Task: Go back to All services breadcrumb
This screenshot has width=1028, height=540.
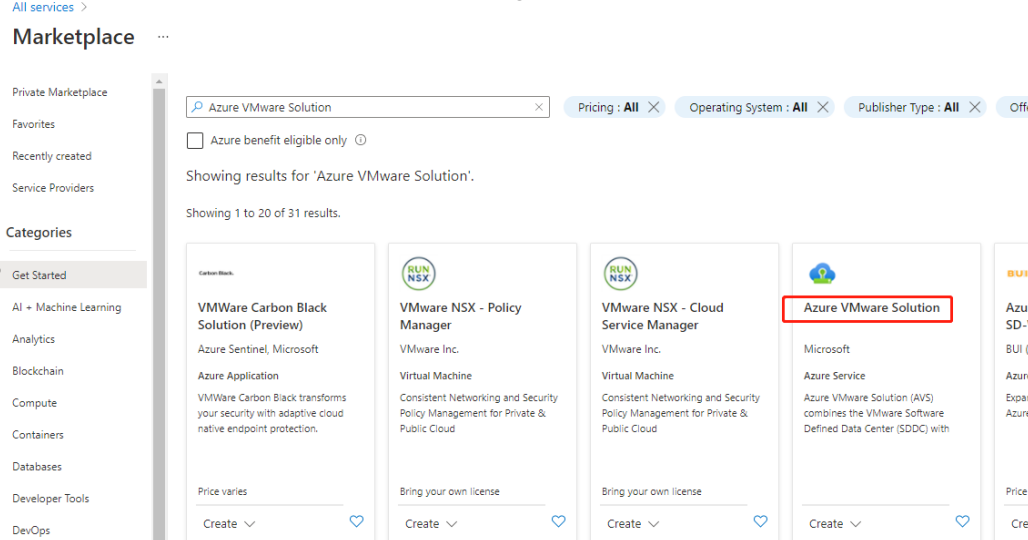Action: (43, 7)
